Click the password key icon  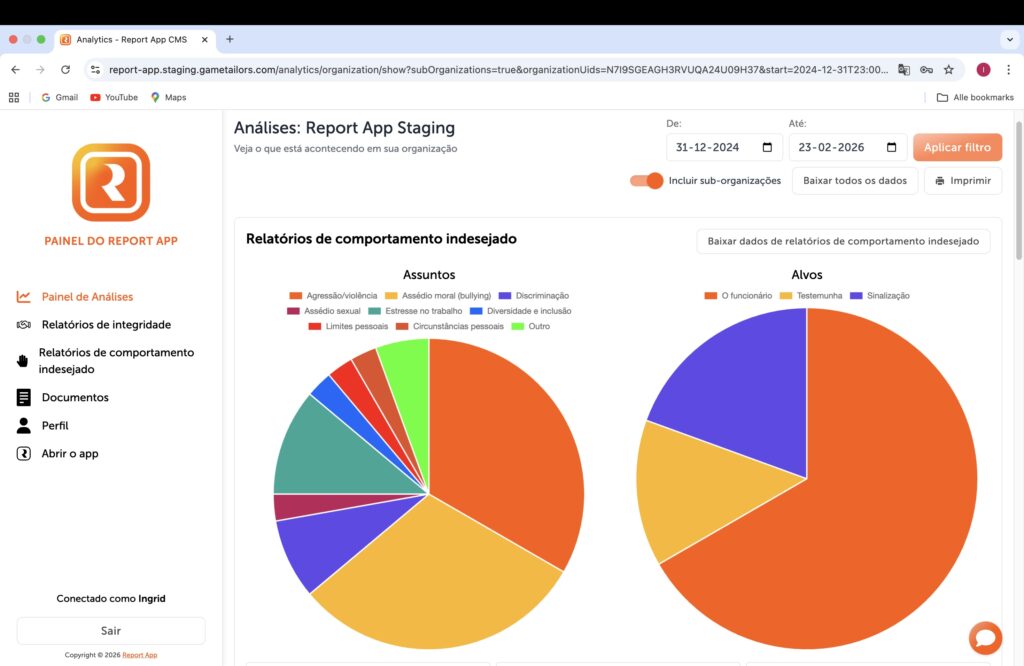coord(926,69)
